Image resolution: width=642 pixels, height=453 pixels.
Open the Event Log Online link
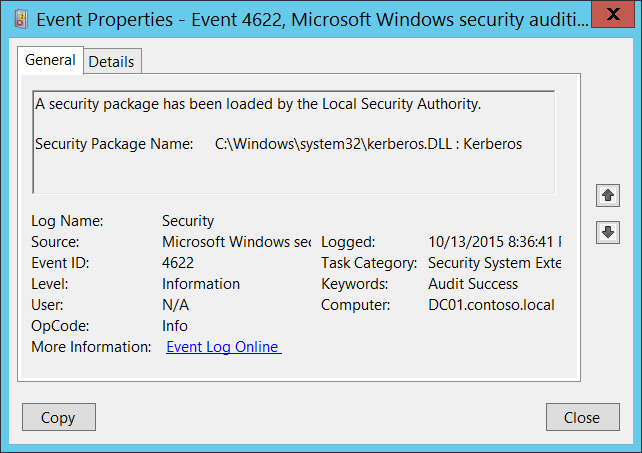point(223,347)
